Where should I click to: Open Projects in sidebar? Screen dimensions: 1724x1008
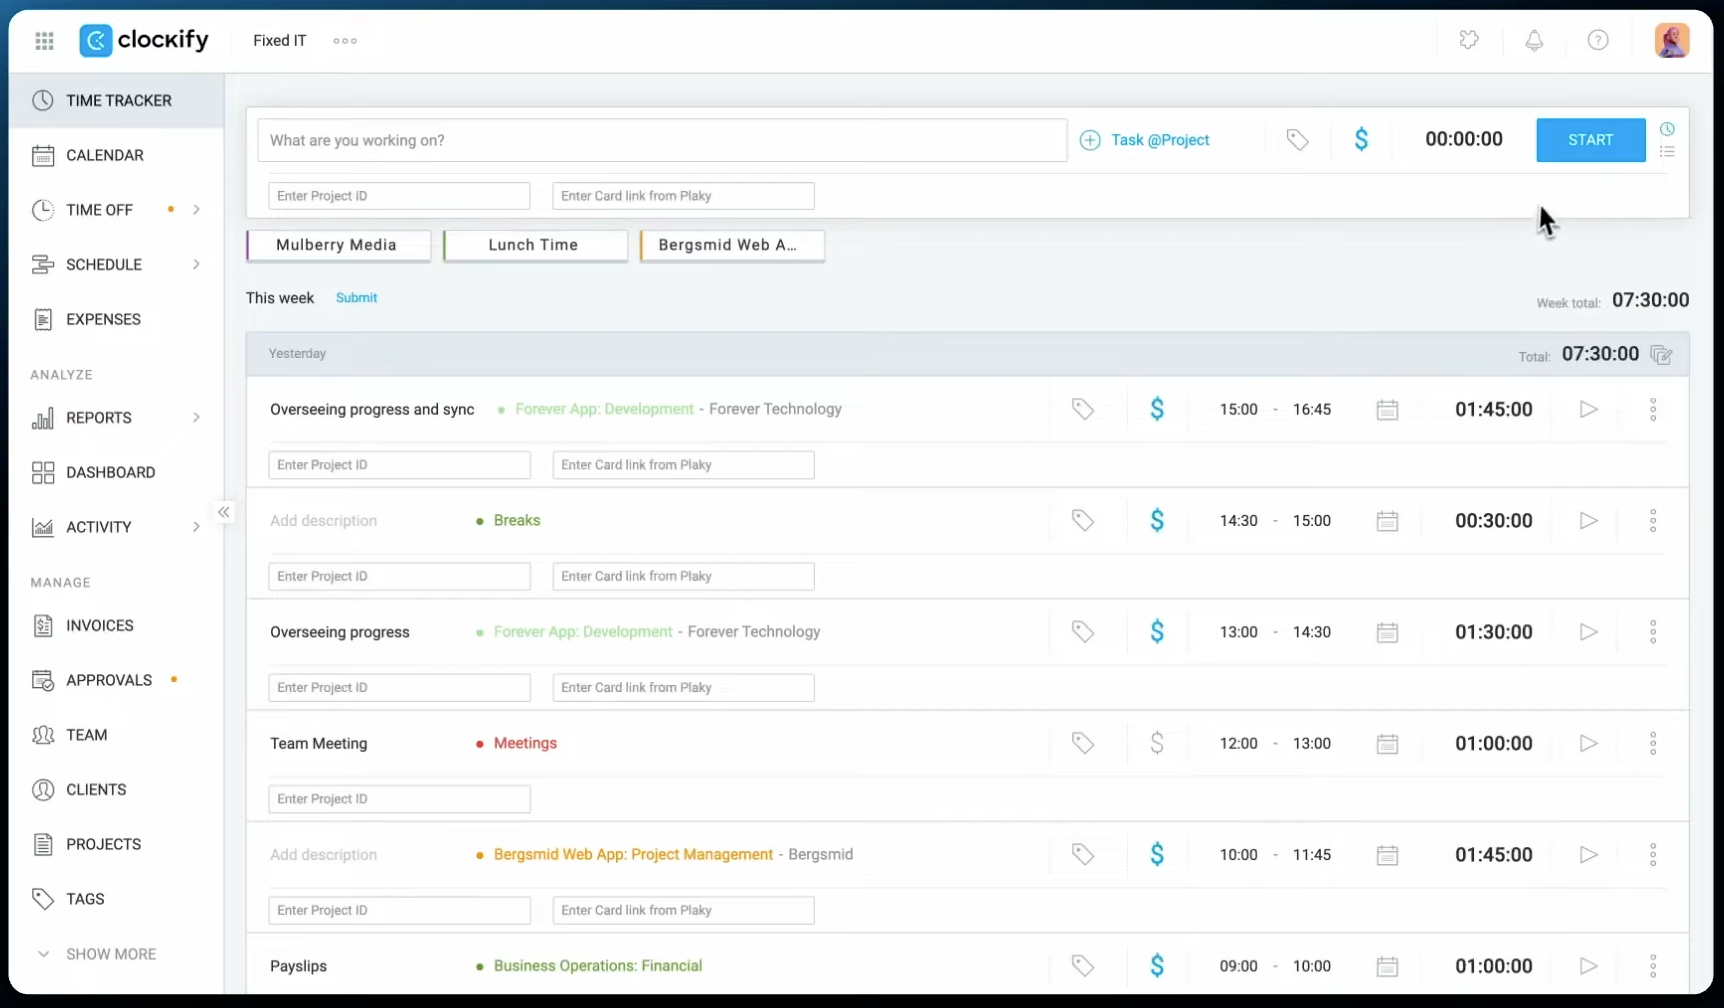click(116, 844)
